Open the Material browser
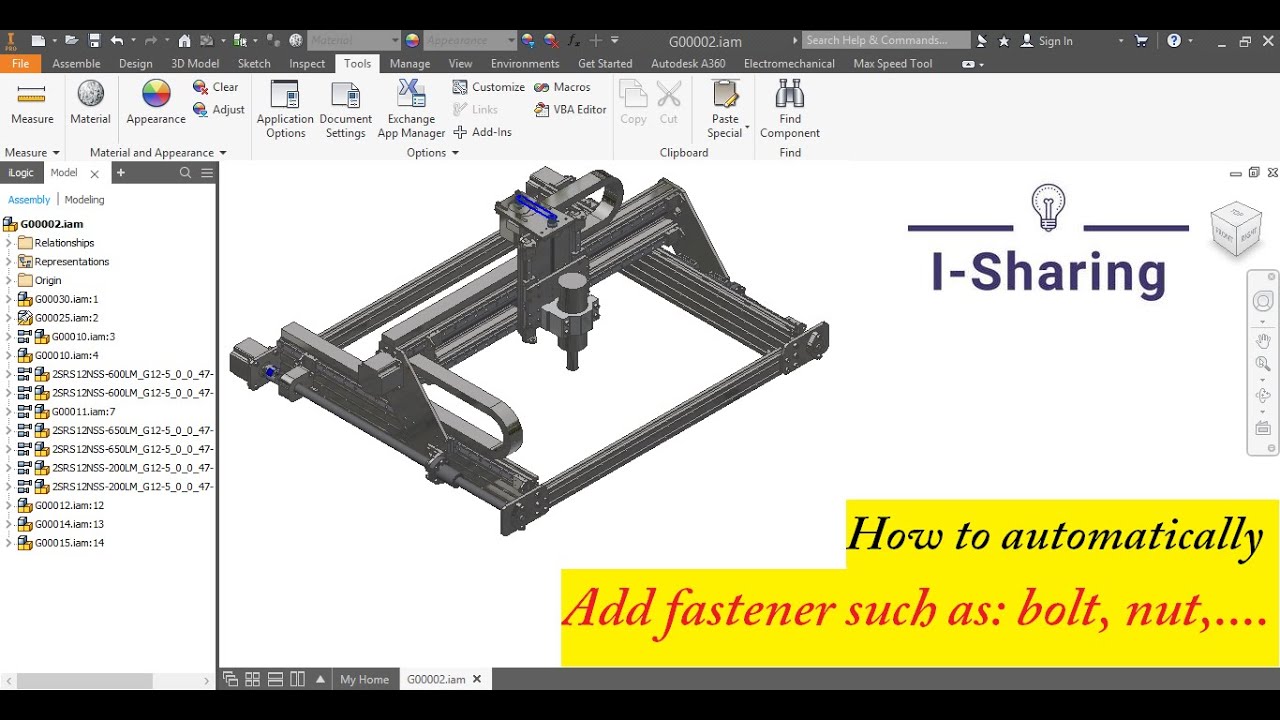 click(90, 104)
